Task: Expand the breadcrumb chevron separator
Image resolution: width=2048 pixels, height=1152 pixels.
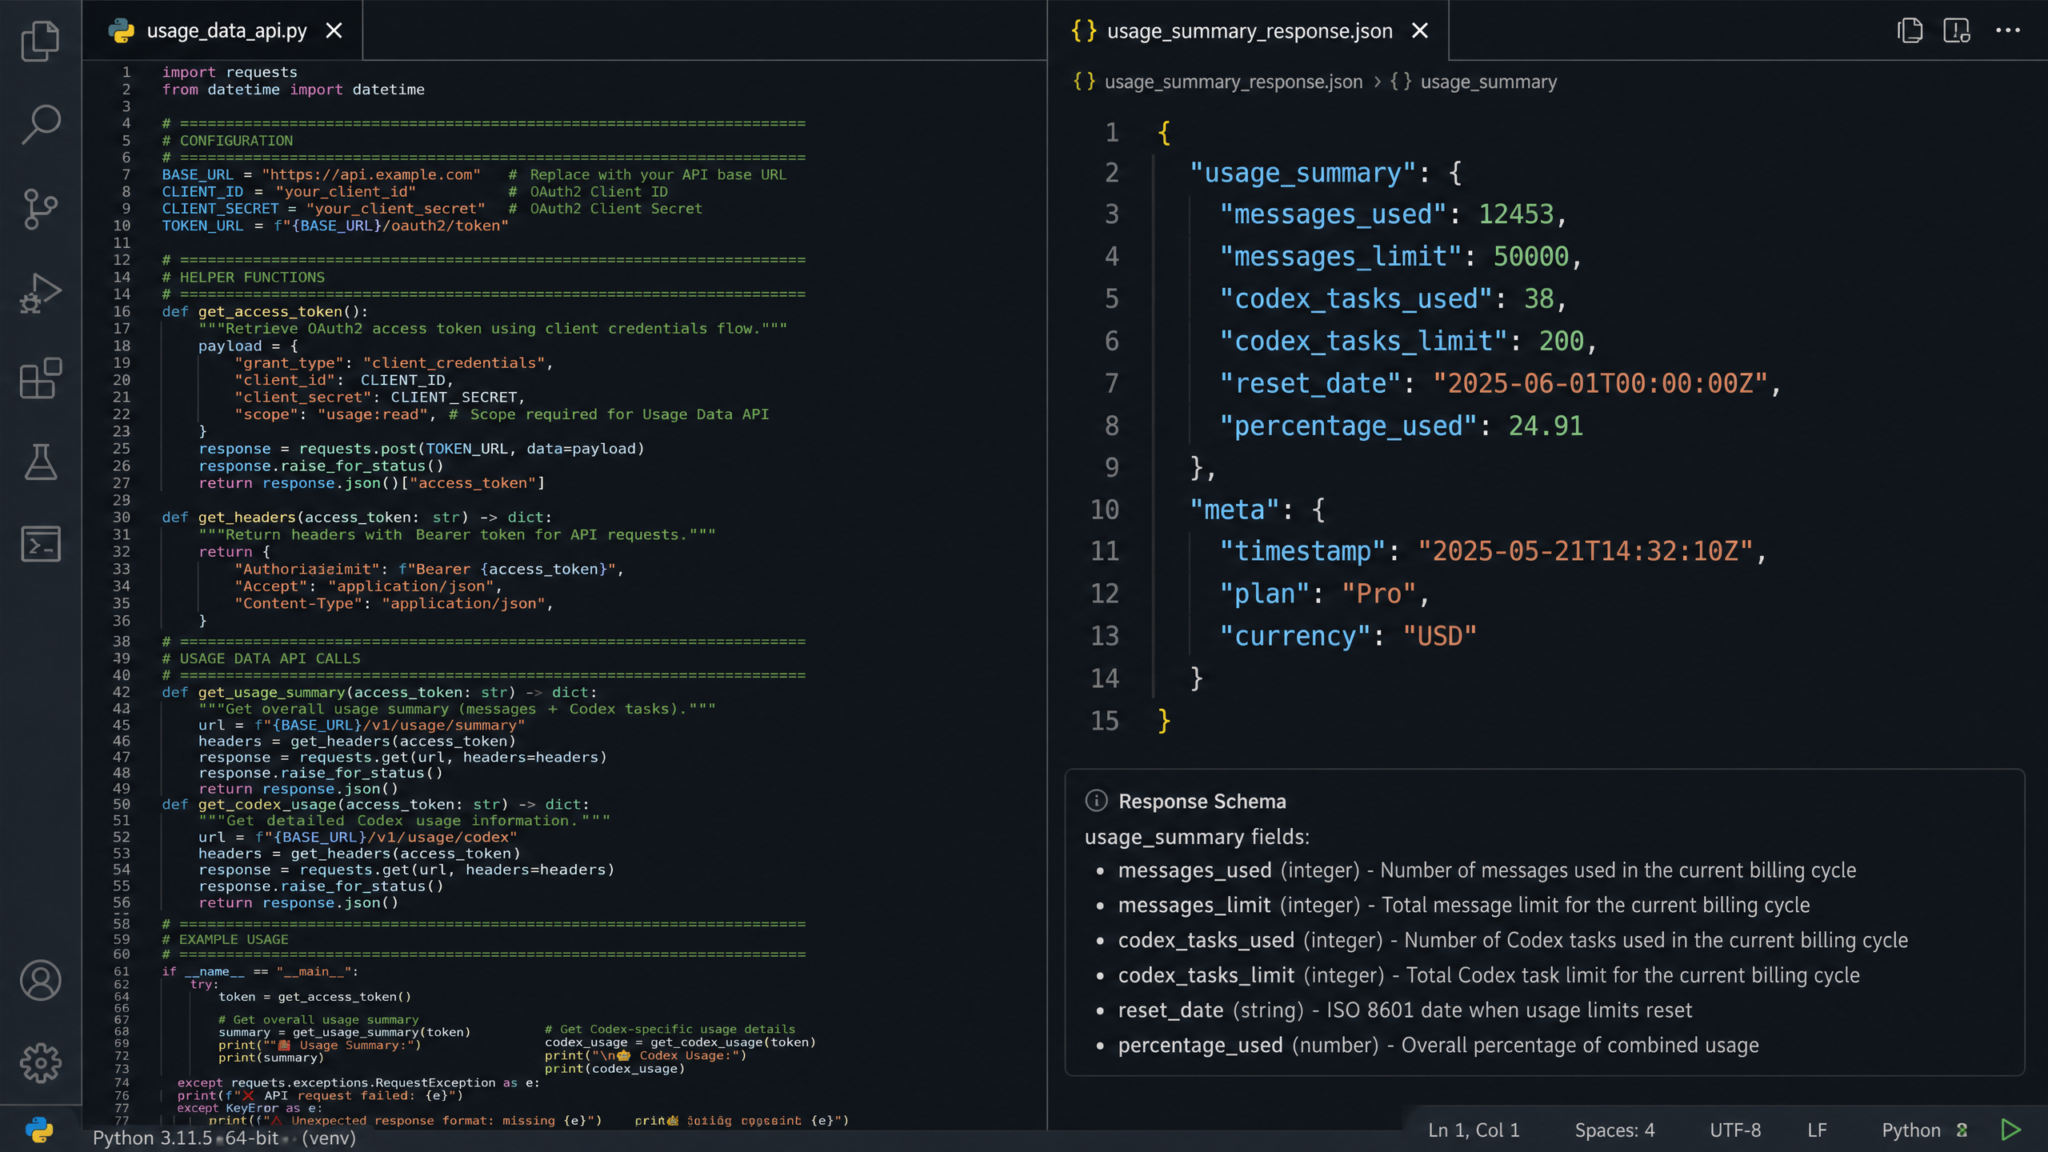Action: pos(1377,82)
